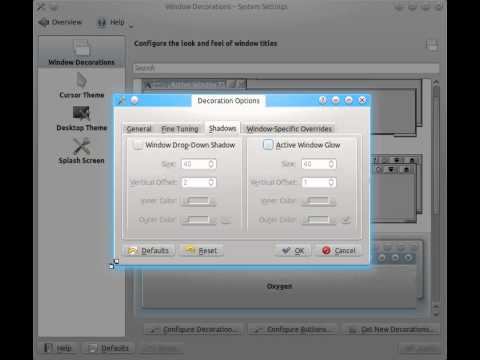Select the Shadows tab
Screen dimensions: 480x360
click(x=222, y=128)
